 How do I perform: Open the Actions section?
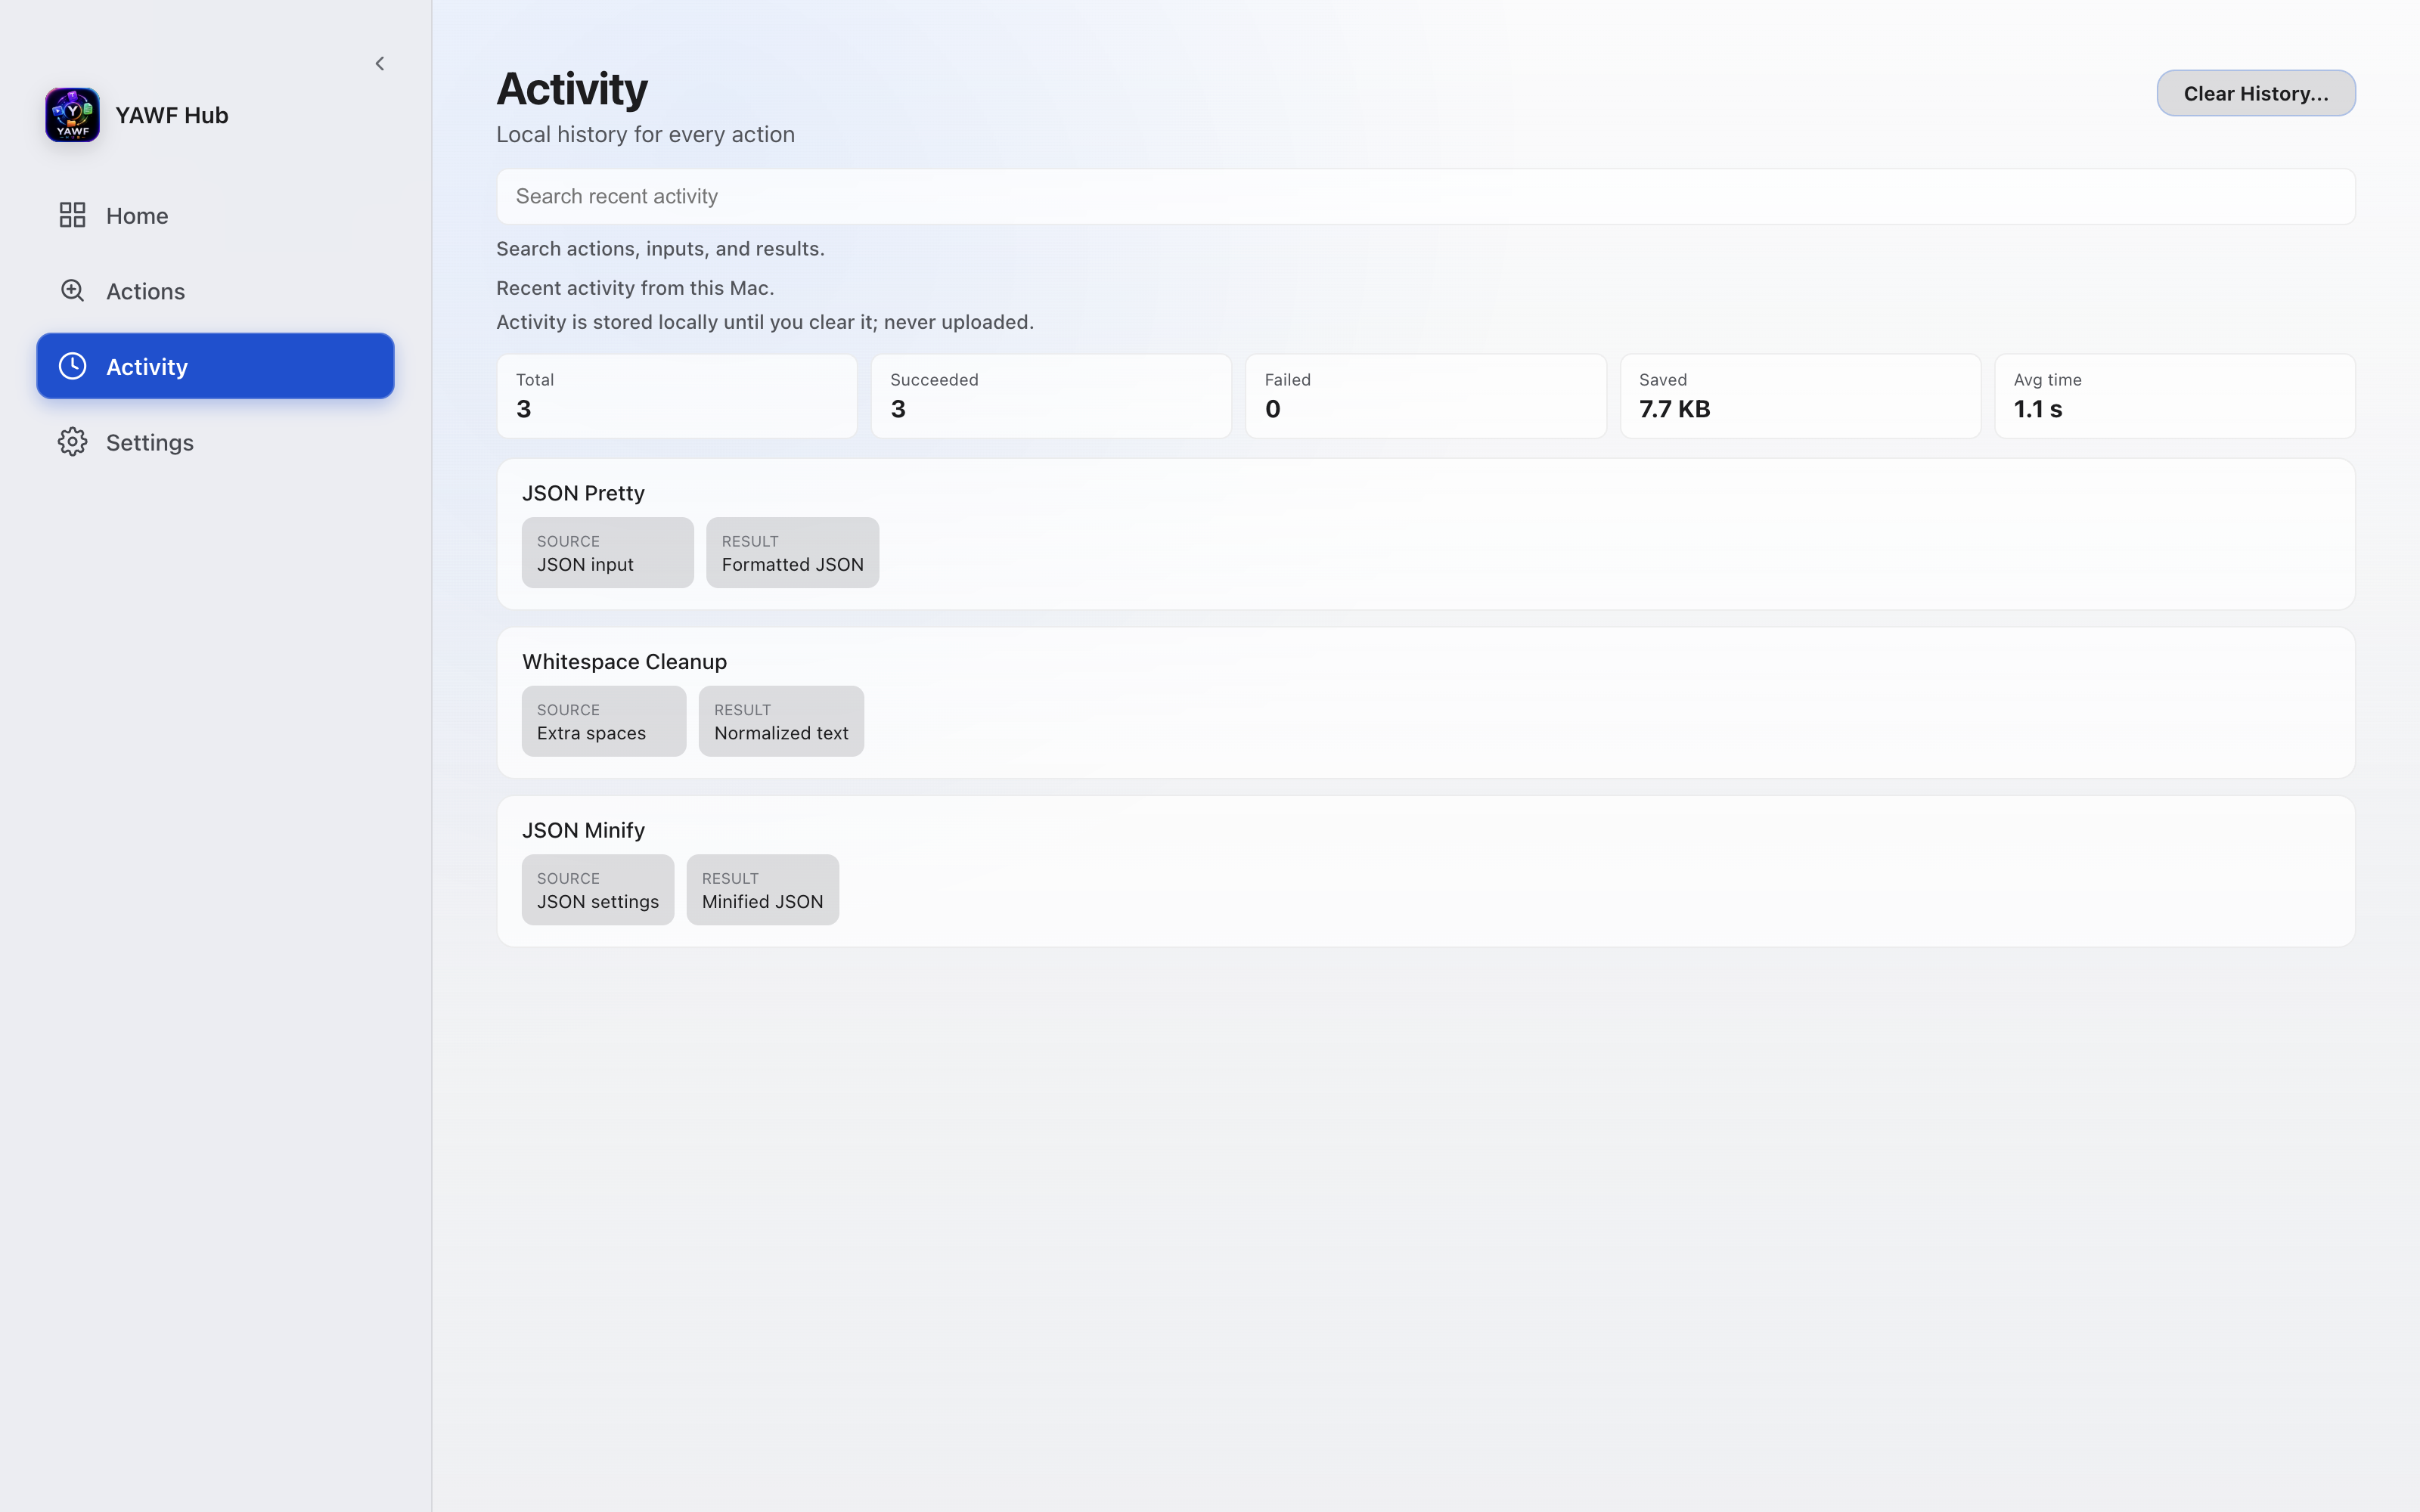pos(215,291)
